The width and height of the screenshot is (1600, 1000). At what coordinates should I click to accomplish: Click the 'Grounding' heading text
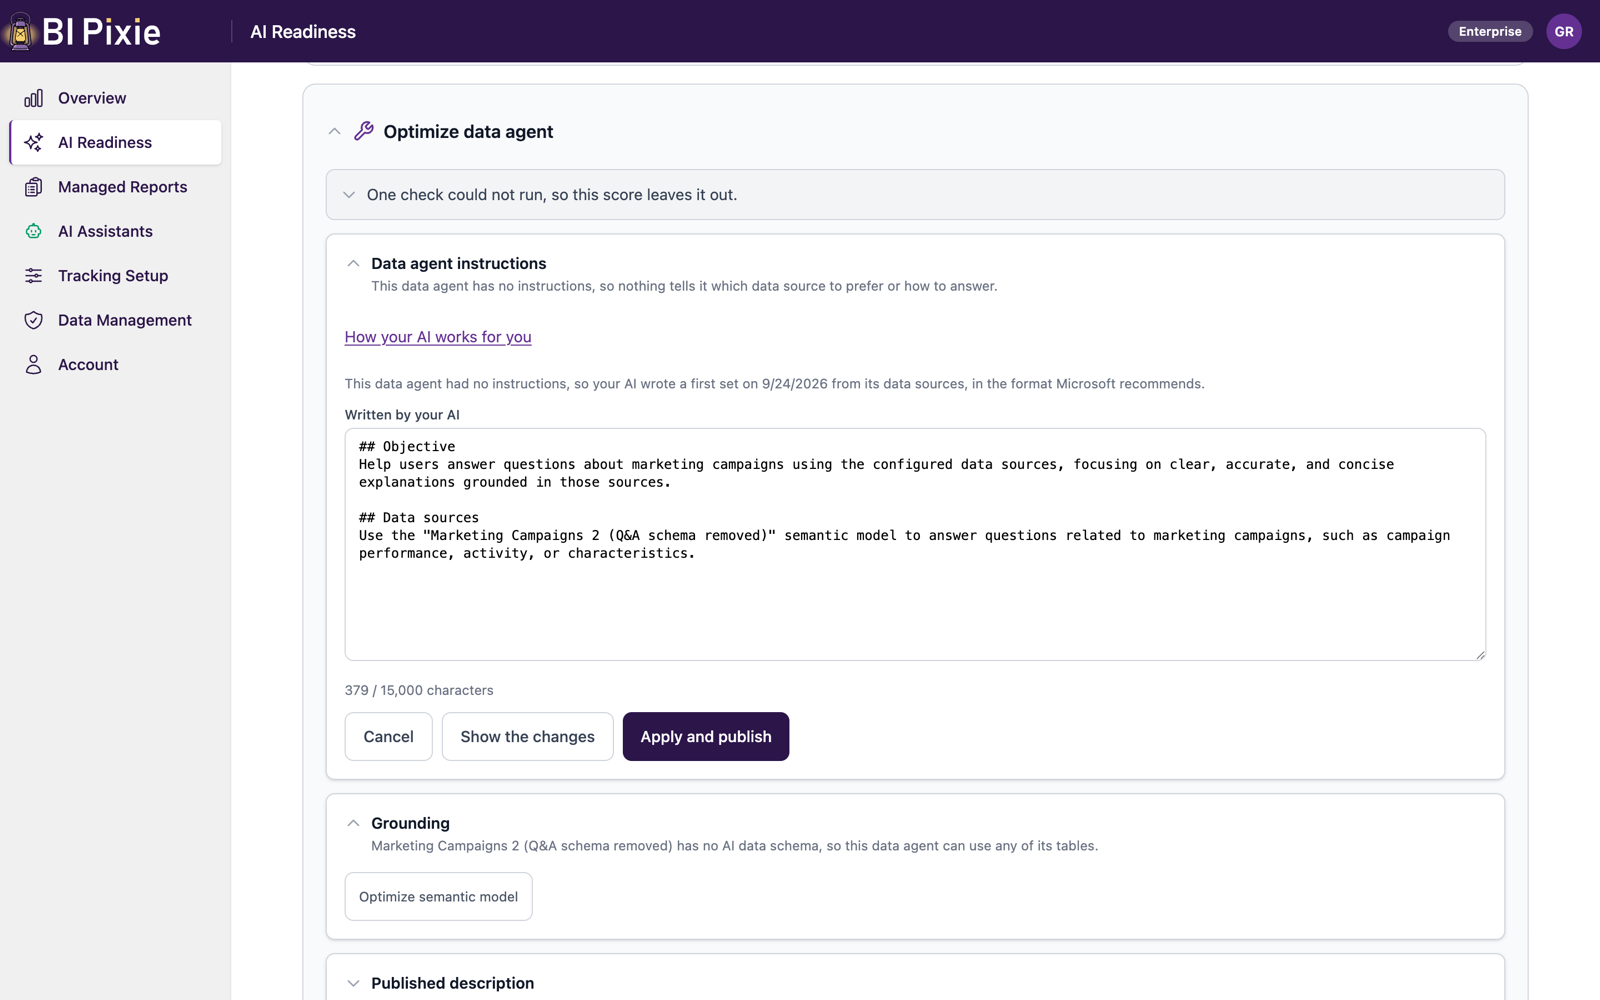pos(411,823)
